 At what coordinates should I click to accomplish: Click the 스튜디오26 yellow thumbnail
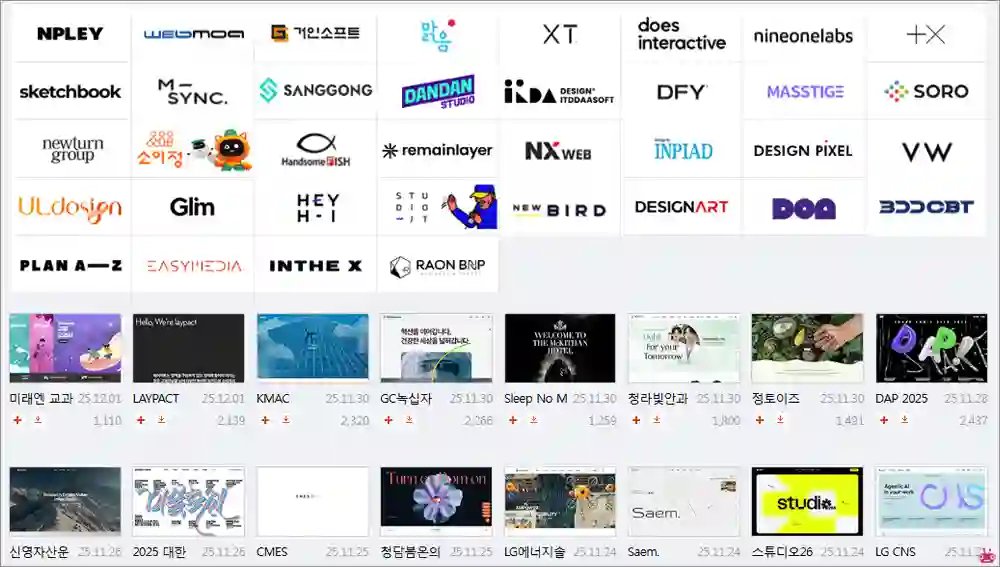point(807,502)
